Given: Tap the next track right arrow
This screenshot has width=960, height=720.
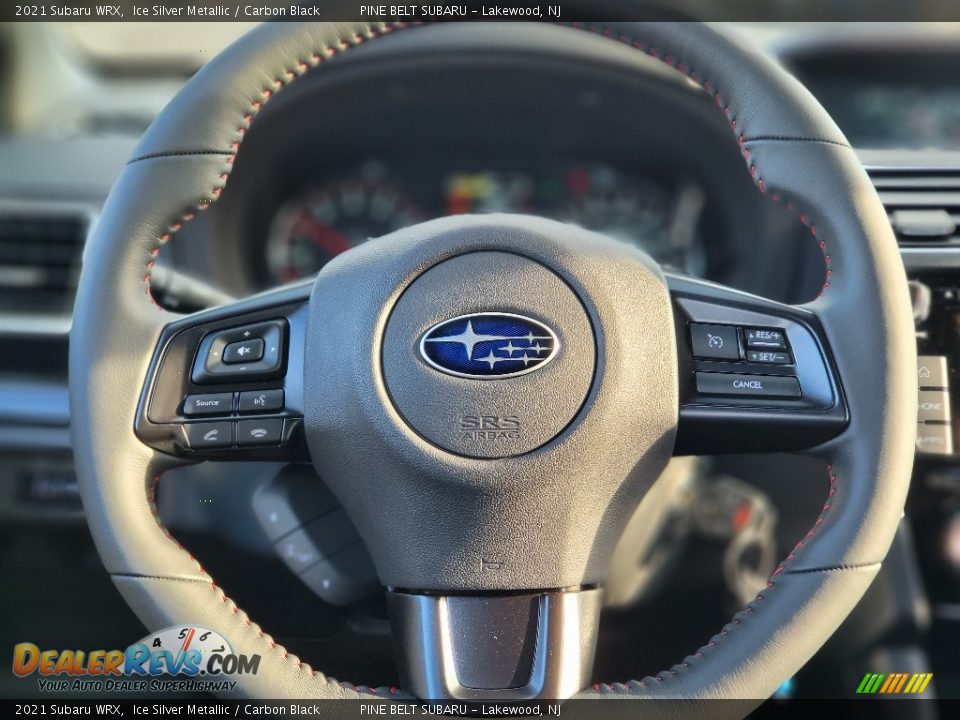Looking at the screenshot, I should pyautogui.click(x=273, y=350).
